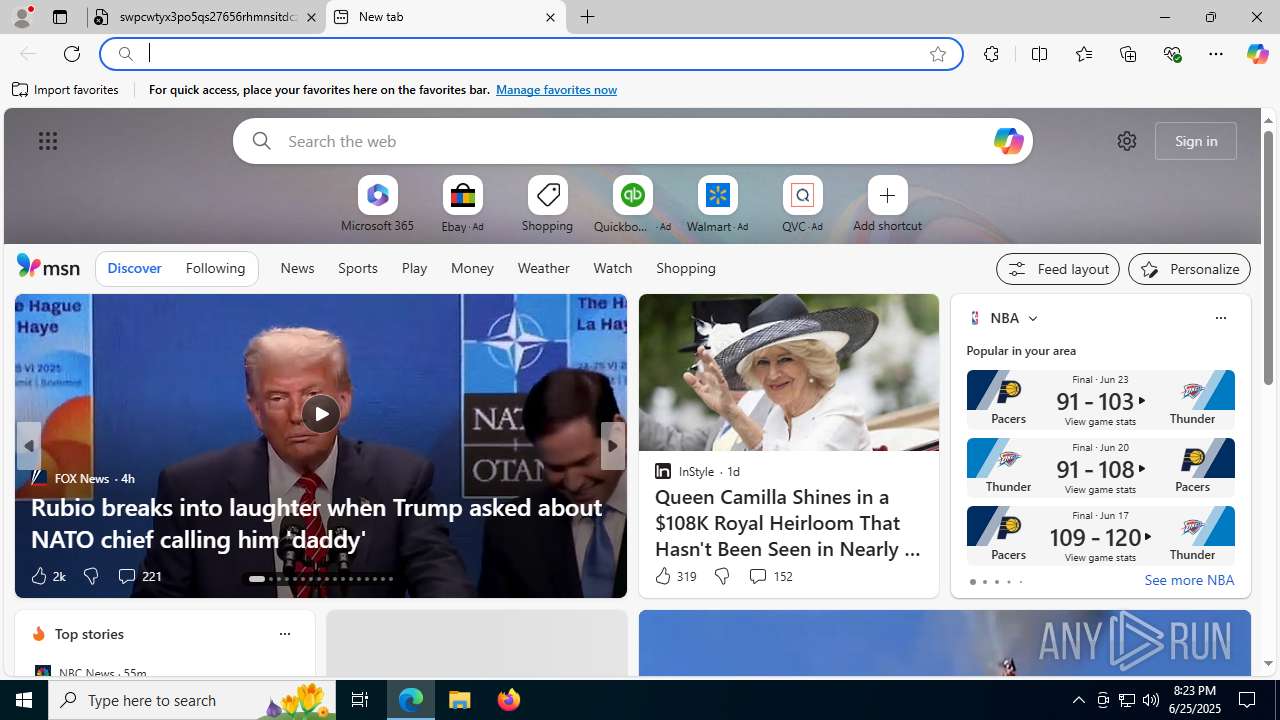The width and height of the screenshot is (1280, 720).
Task: Click the browser Refresh button
Action: pyautogui.click(x=71, y=54)
